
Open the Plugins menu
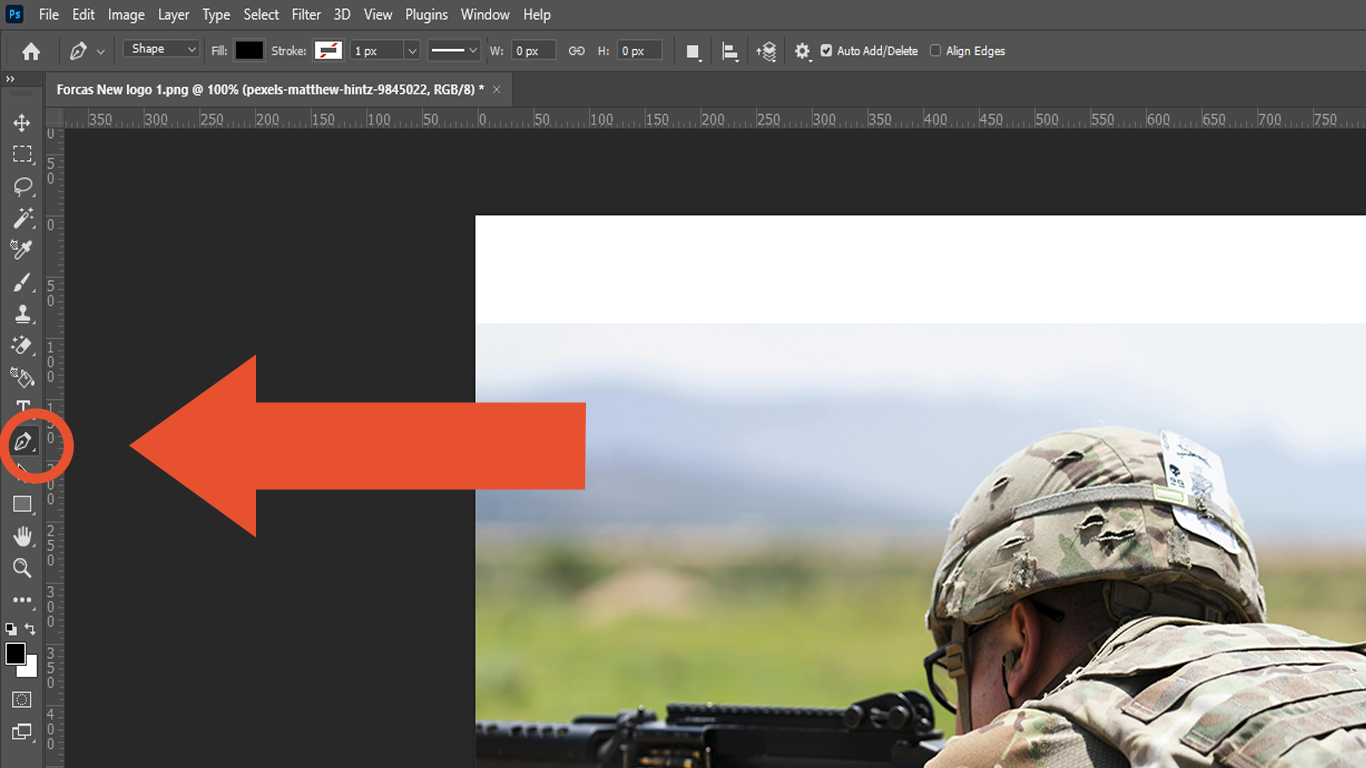click(x=427, y=15)
